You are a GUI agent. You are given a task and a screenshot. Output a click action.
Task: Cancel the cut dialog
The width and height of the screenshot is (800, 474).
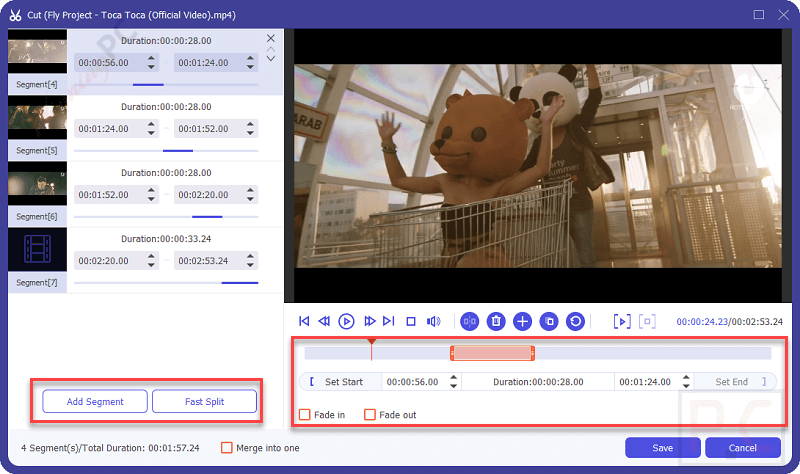[743, 448]
